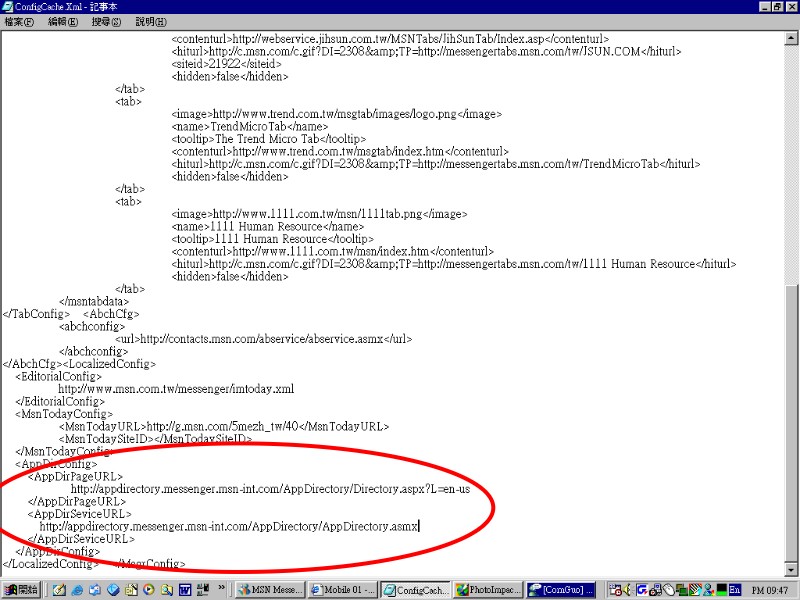Screen dimensions: 800x600
Task: Click the 1111.com.tw msn index.htm contenturl line
Action: coord(333,252)
